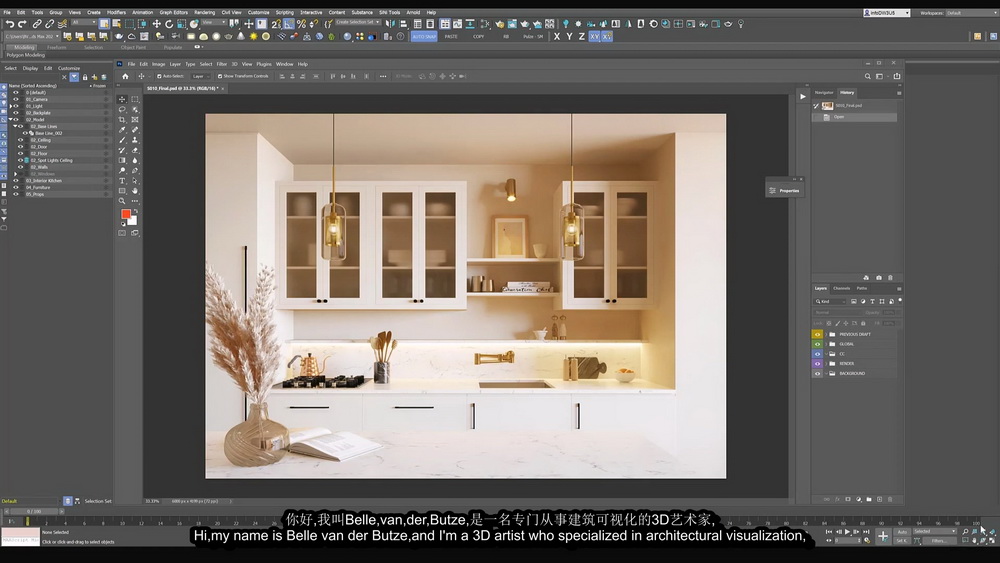Click the red foreground color swatch
Viewport: 1000px width, 563px height.
[126, 214]
